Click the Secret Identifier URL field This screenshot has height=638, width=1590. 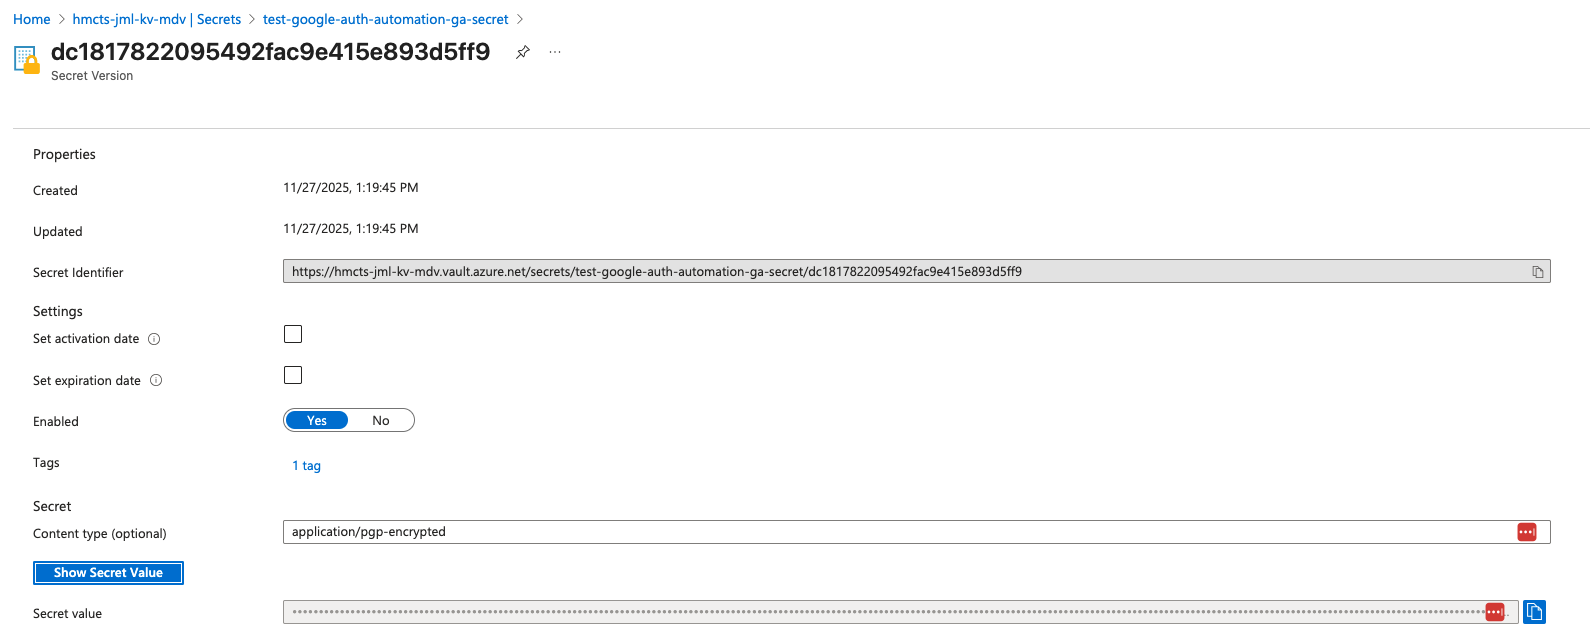coord(900,272)
